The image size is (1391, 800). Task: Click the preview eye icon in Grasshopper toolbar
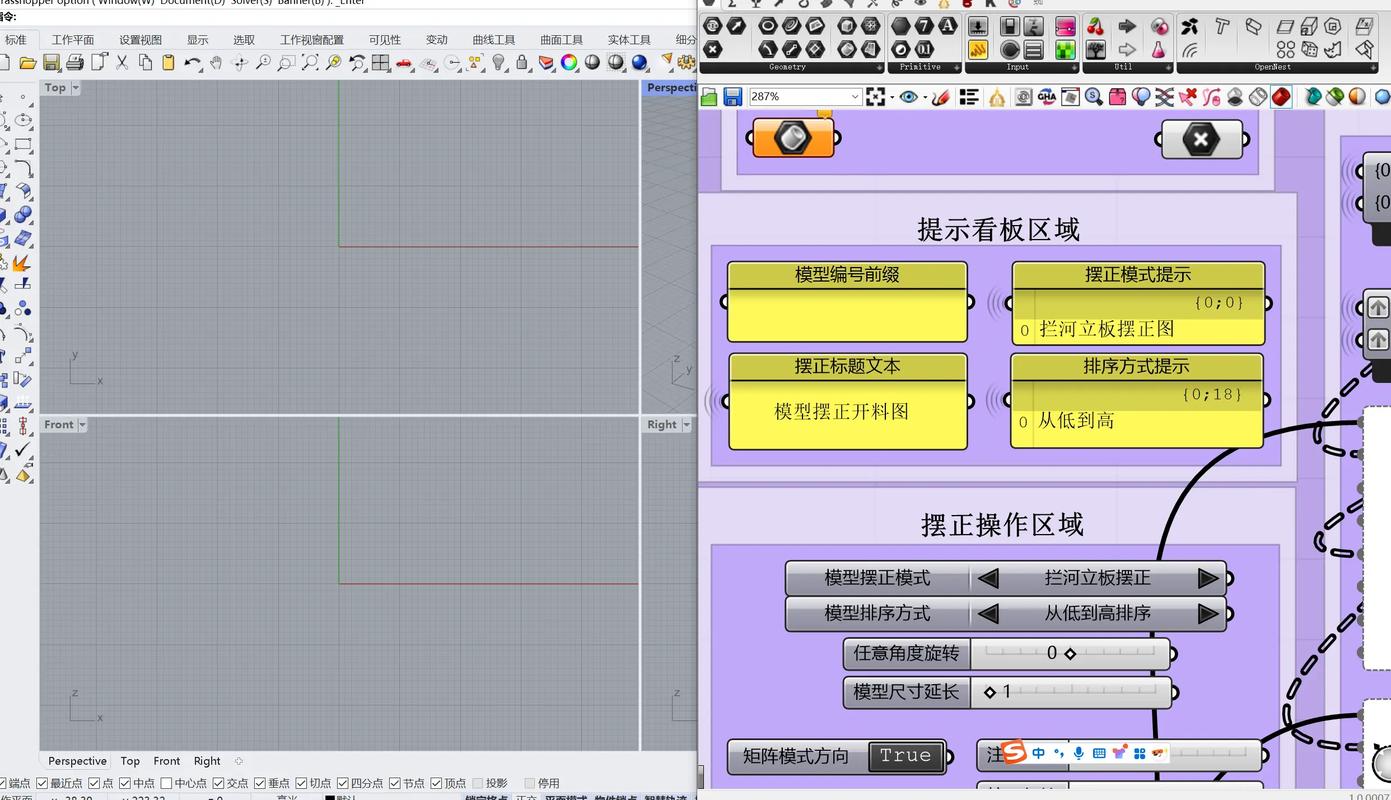click(910, 97)
